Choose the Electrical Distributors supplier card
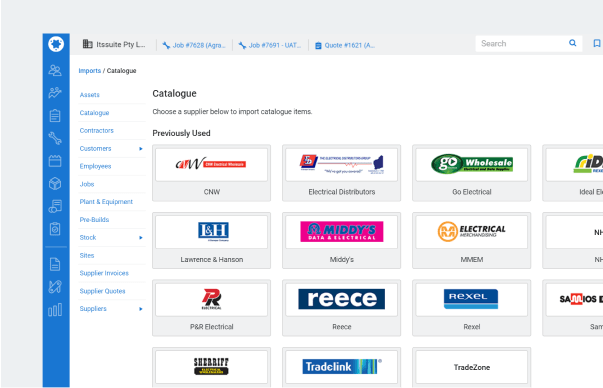Screen dimensions: 603x388 coord(341,173)
